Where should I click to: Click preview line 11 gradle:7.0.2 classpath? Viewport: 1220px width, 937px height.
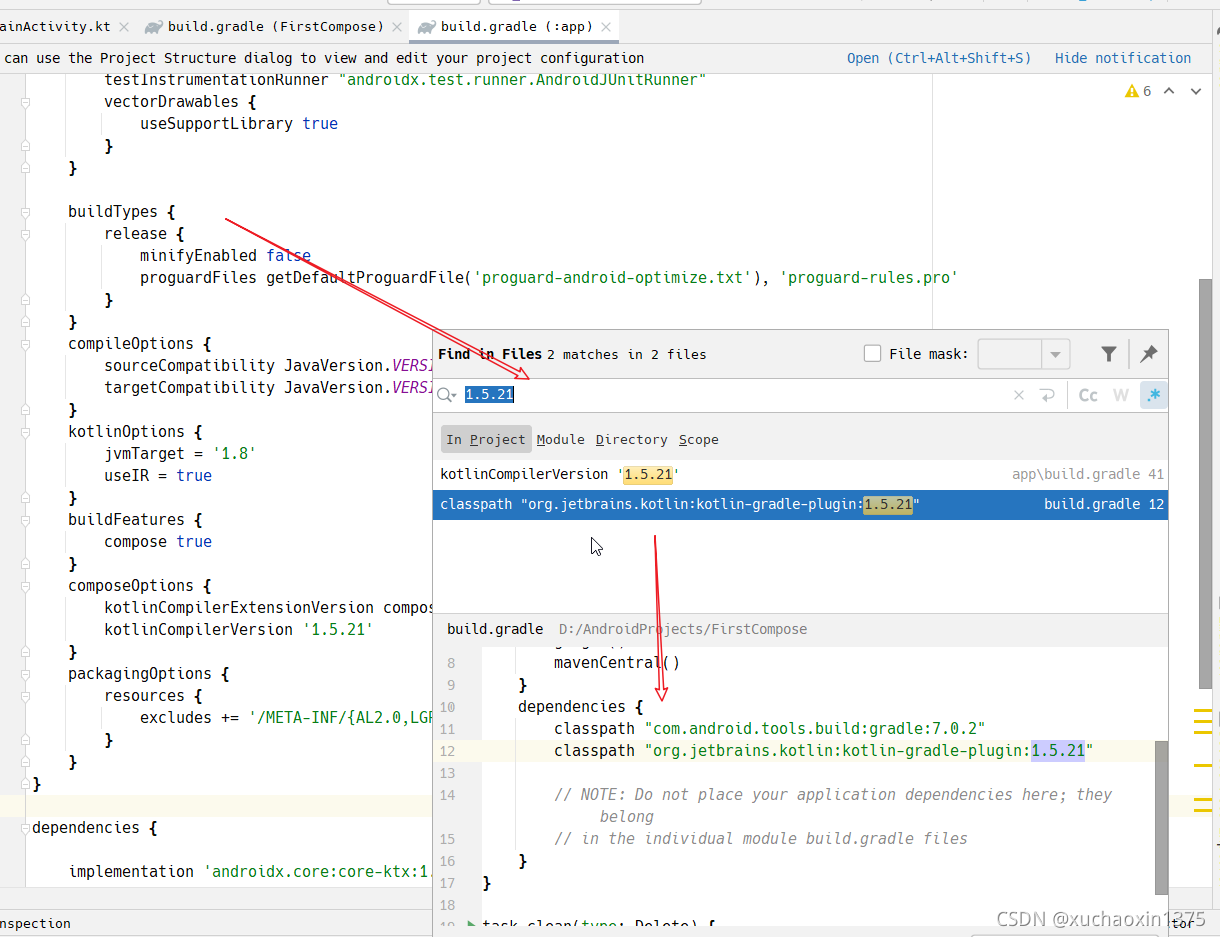tap(770, 728)
